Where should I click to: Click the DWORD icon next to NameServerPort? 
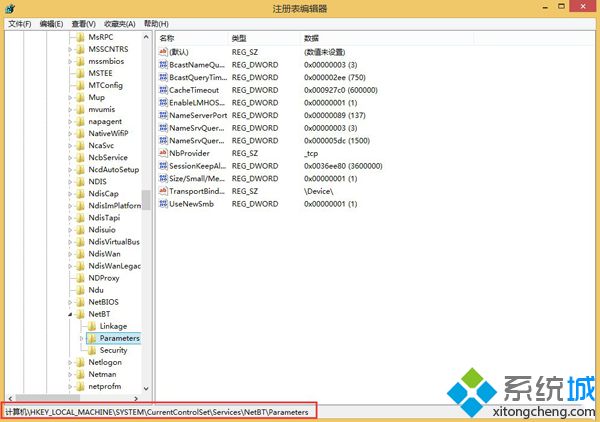(x=163, y=115)
